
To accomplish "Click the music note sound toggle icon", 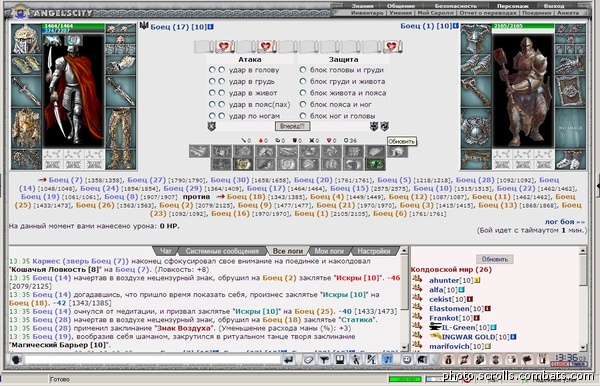I will [387, 360].
